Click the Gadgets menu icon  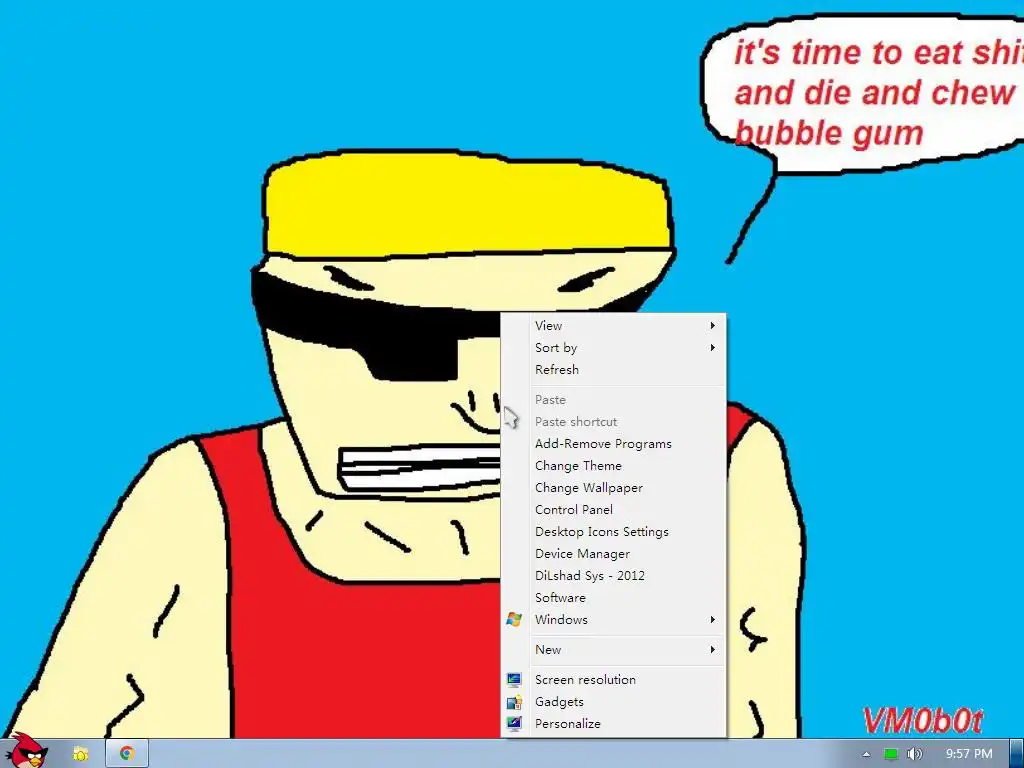point(514,702)
